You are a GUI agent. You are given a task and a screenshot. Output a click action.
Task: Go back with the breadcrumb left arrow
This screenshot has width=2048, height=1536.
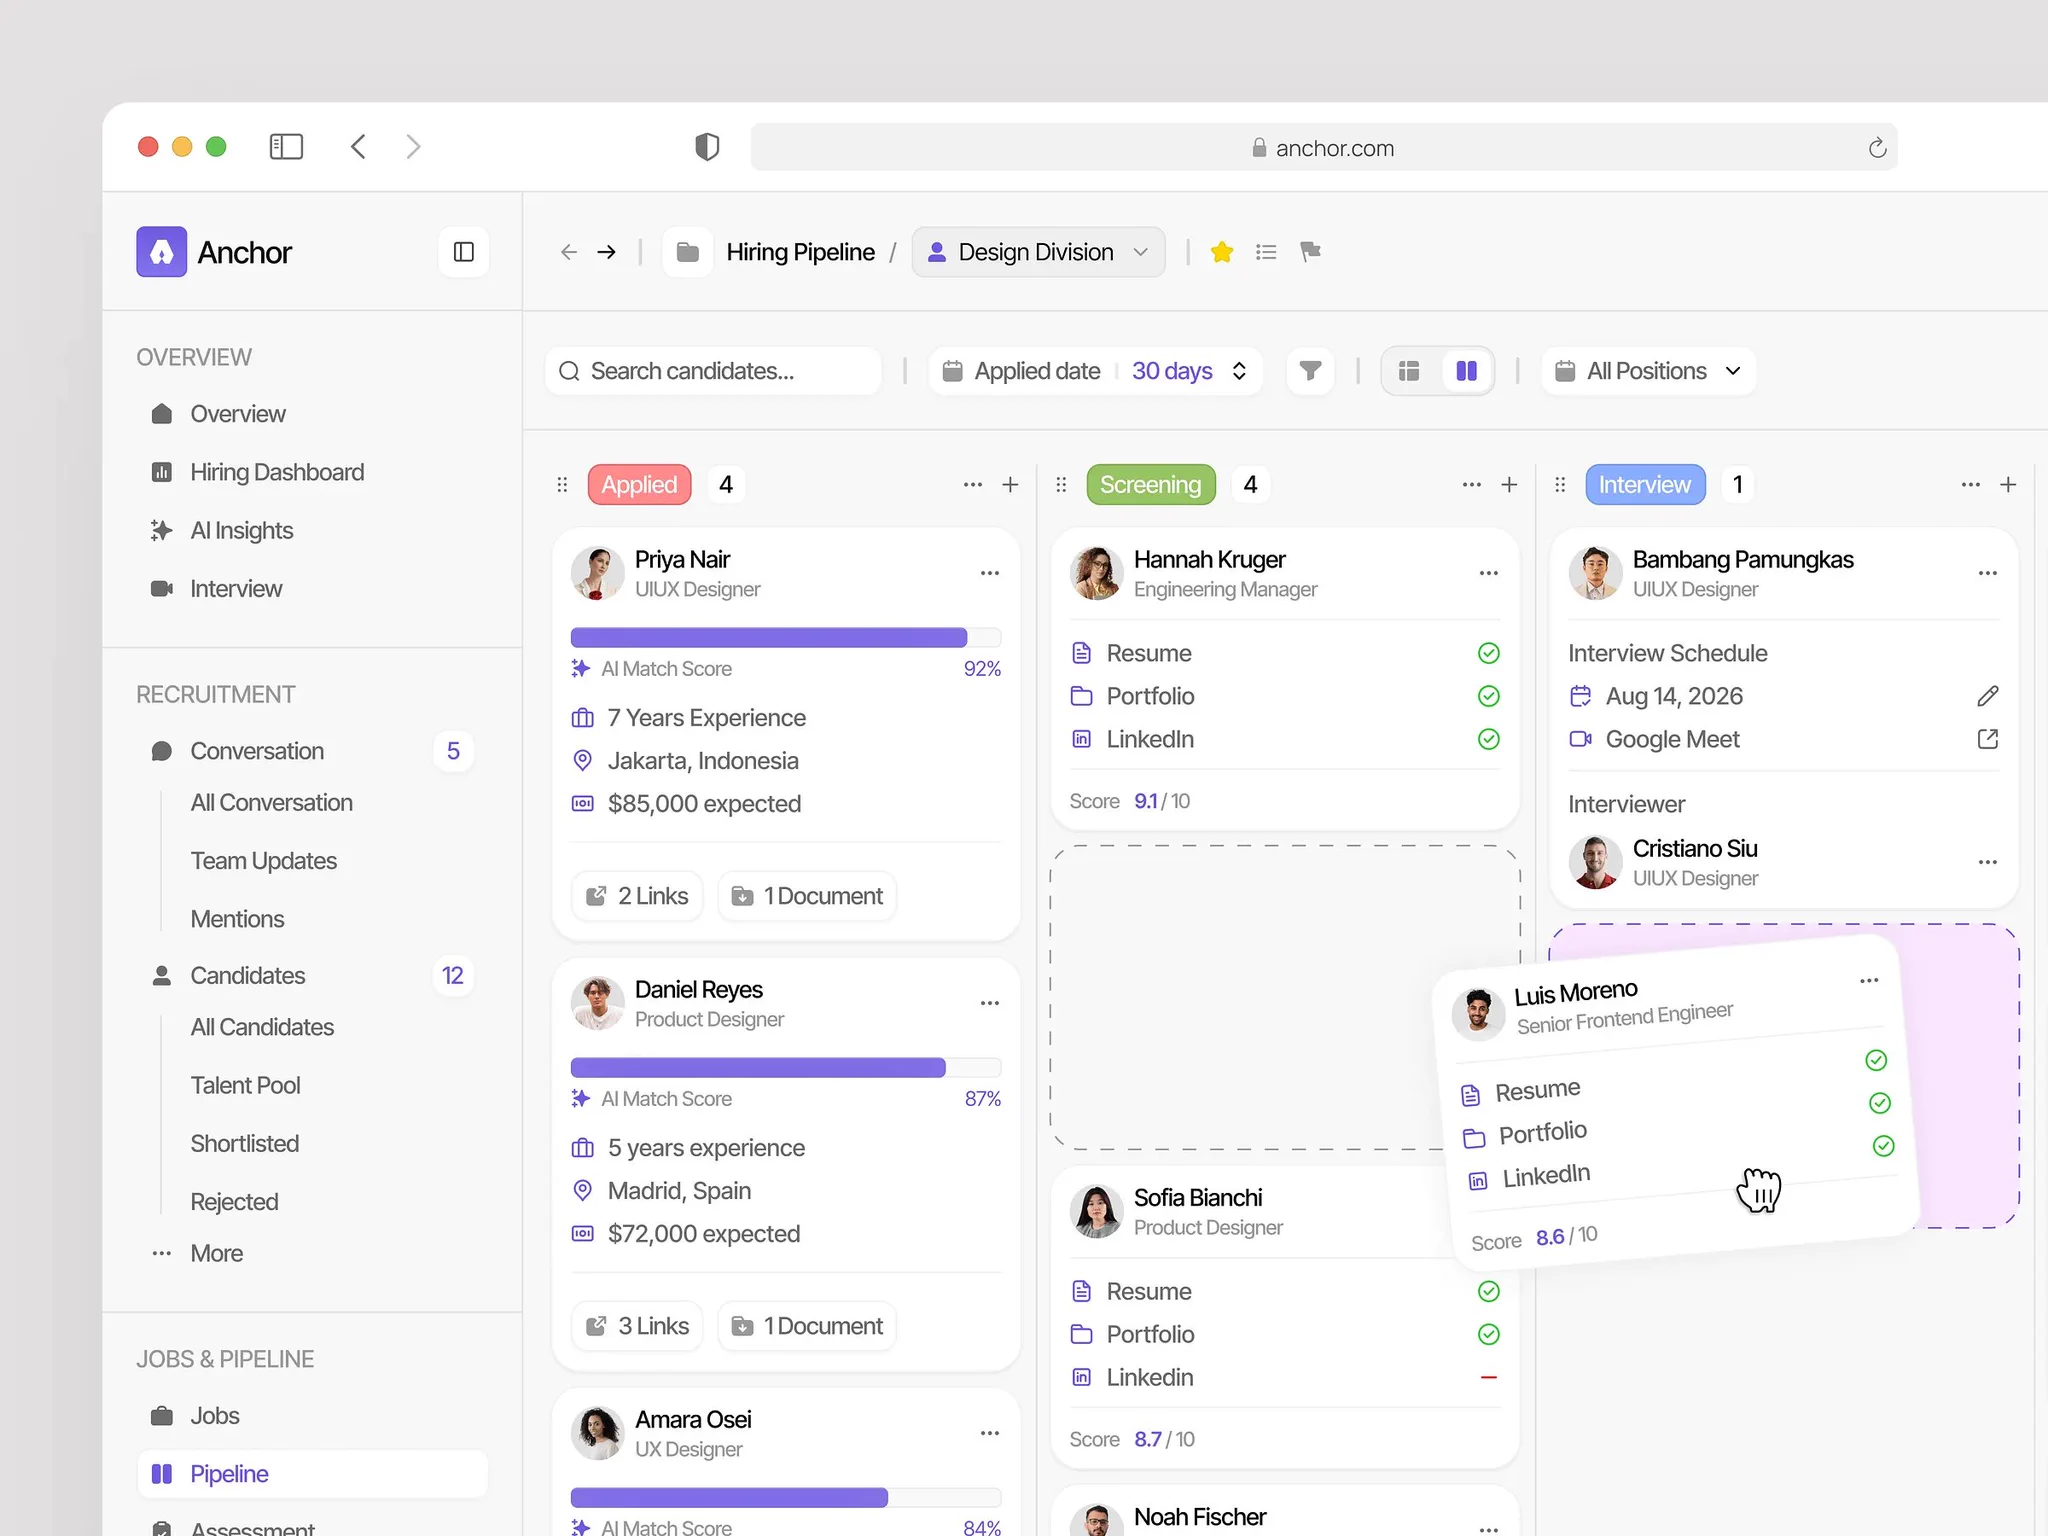(569, 252)
